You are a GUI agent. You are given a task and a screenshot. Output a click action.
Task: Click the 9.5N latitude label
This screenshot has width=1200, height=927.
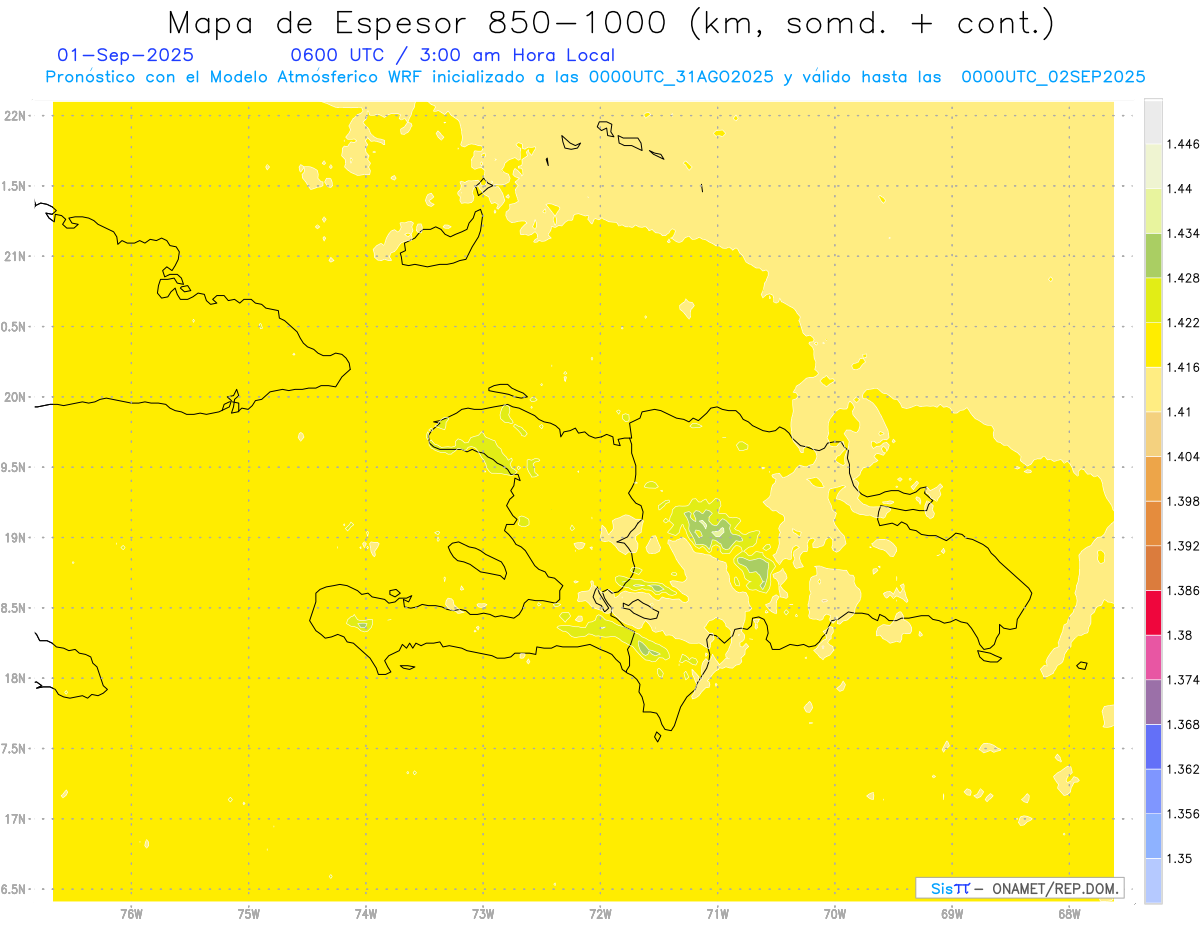click(15, 468)
